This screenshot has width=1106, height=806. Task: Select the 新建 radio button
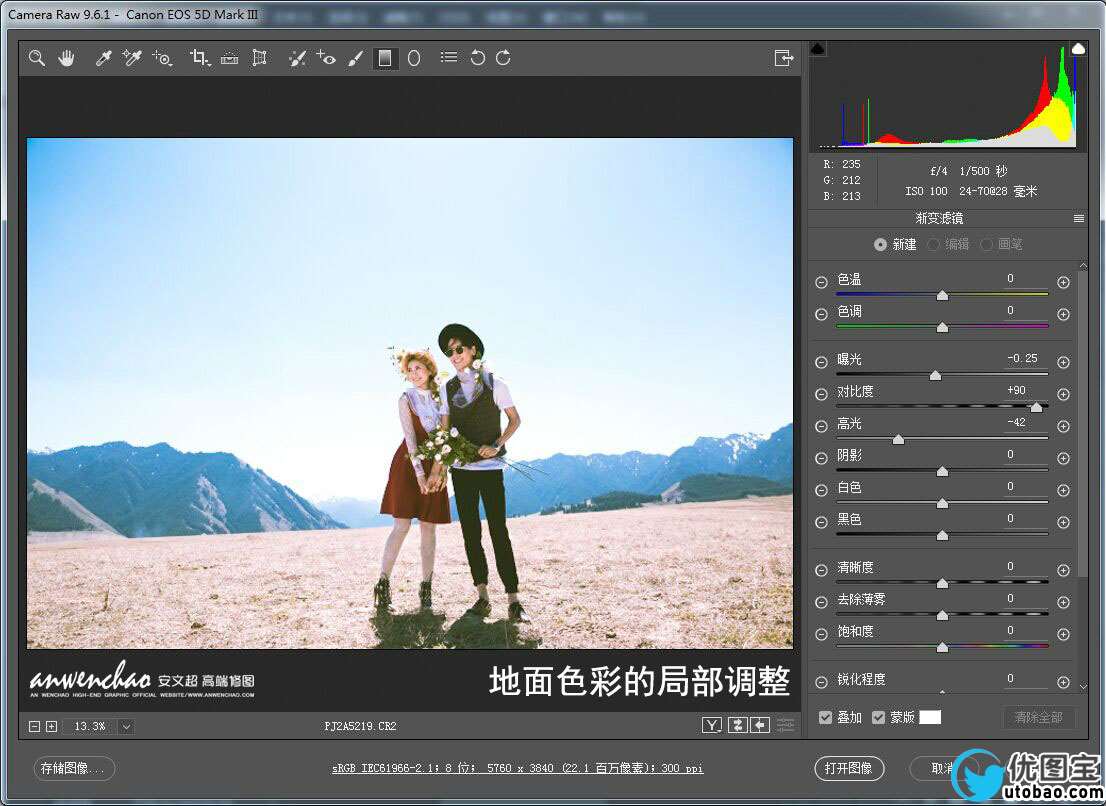coord(880,244)
